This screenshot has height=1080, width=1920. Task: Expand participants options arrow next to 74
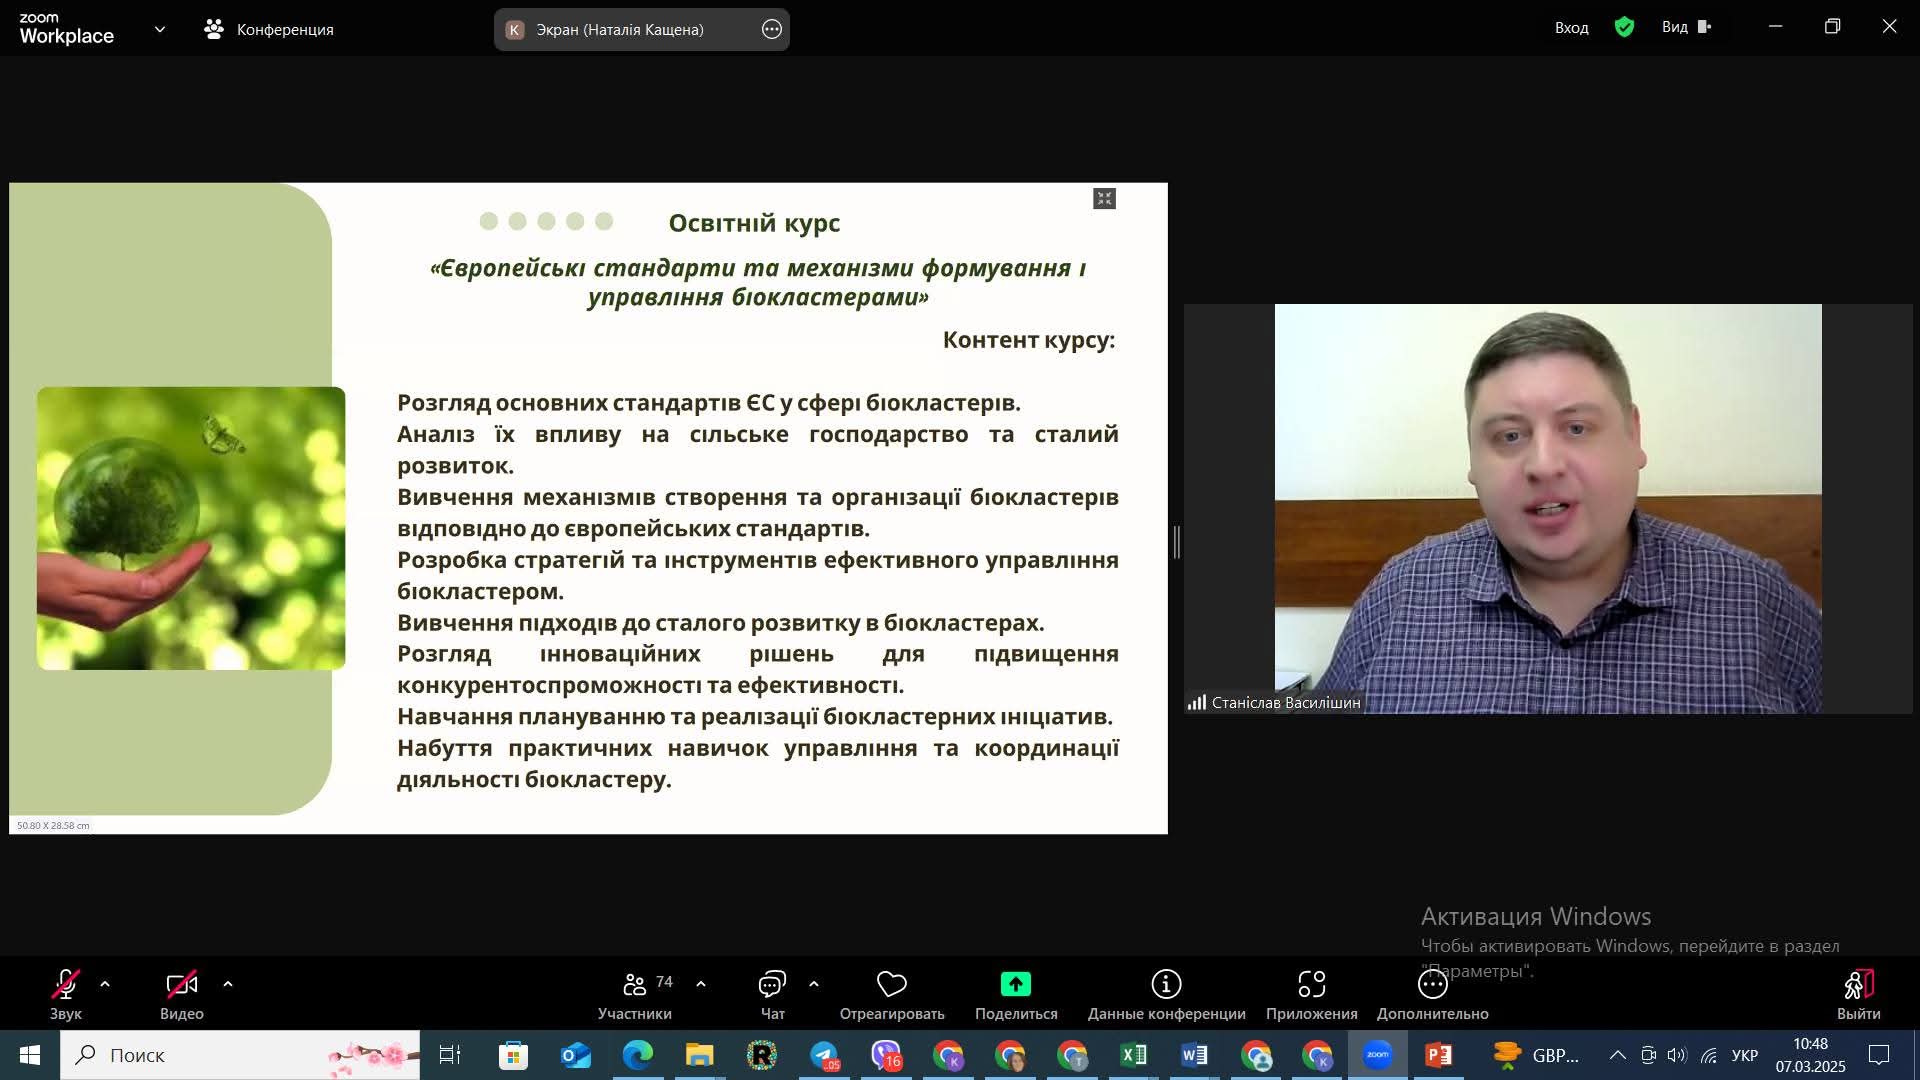701,985
